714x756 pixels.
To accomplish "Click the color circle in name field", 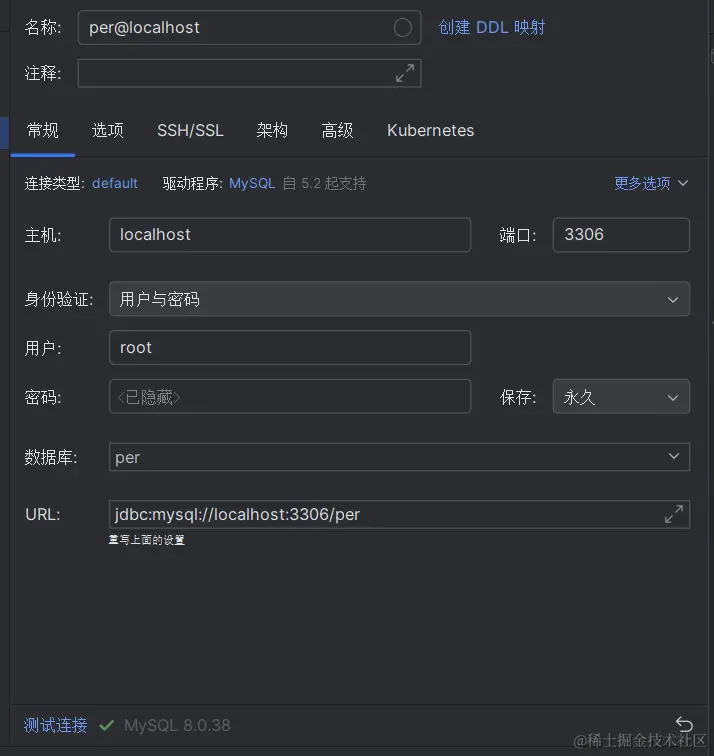I will pos(403,27).
